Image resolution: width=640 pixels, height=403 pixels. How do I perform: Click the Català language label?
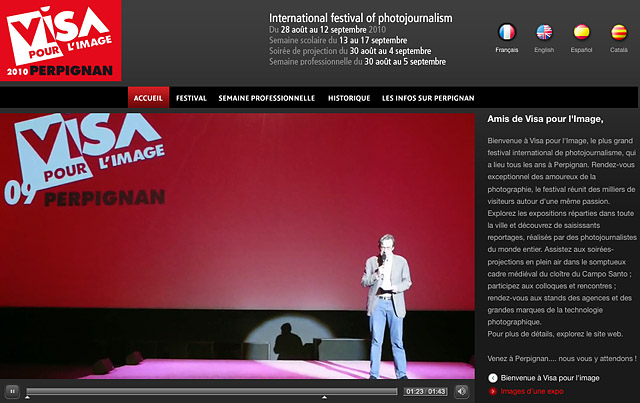click(619, 50)
